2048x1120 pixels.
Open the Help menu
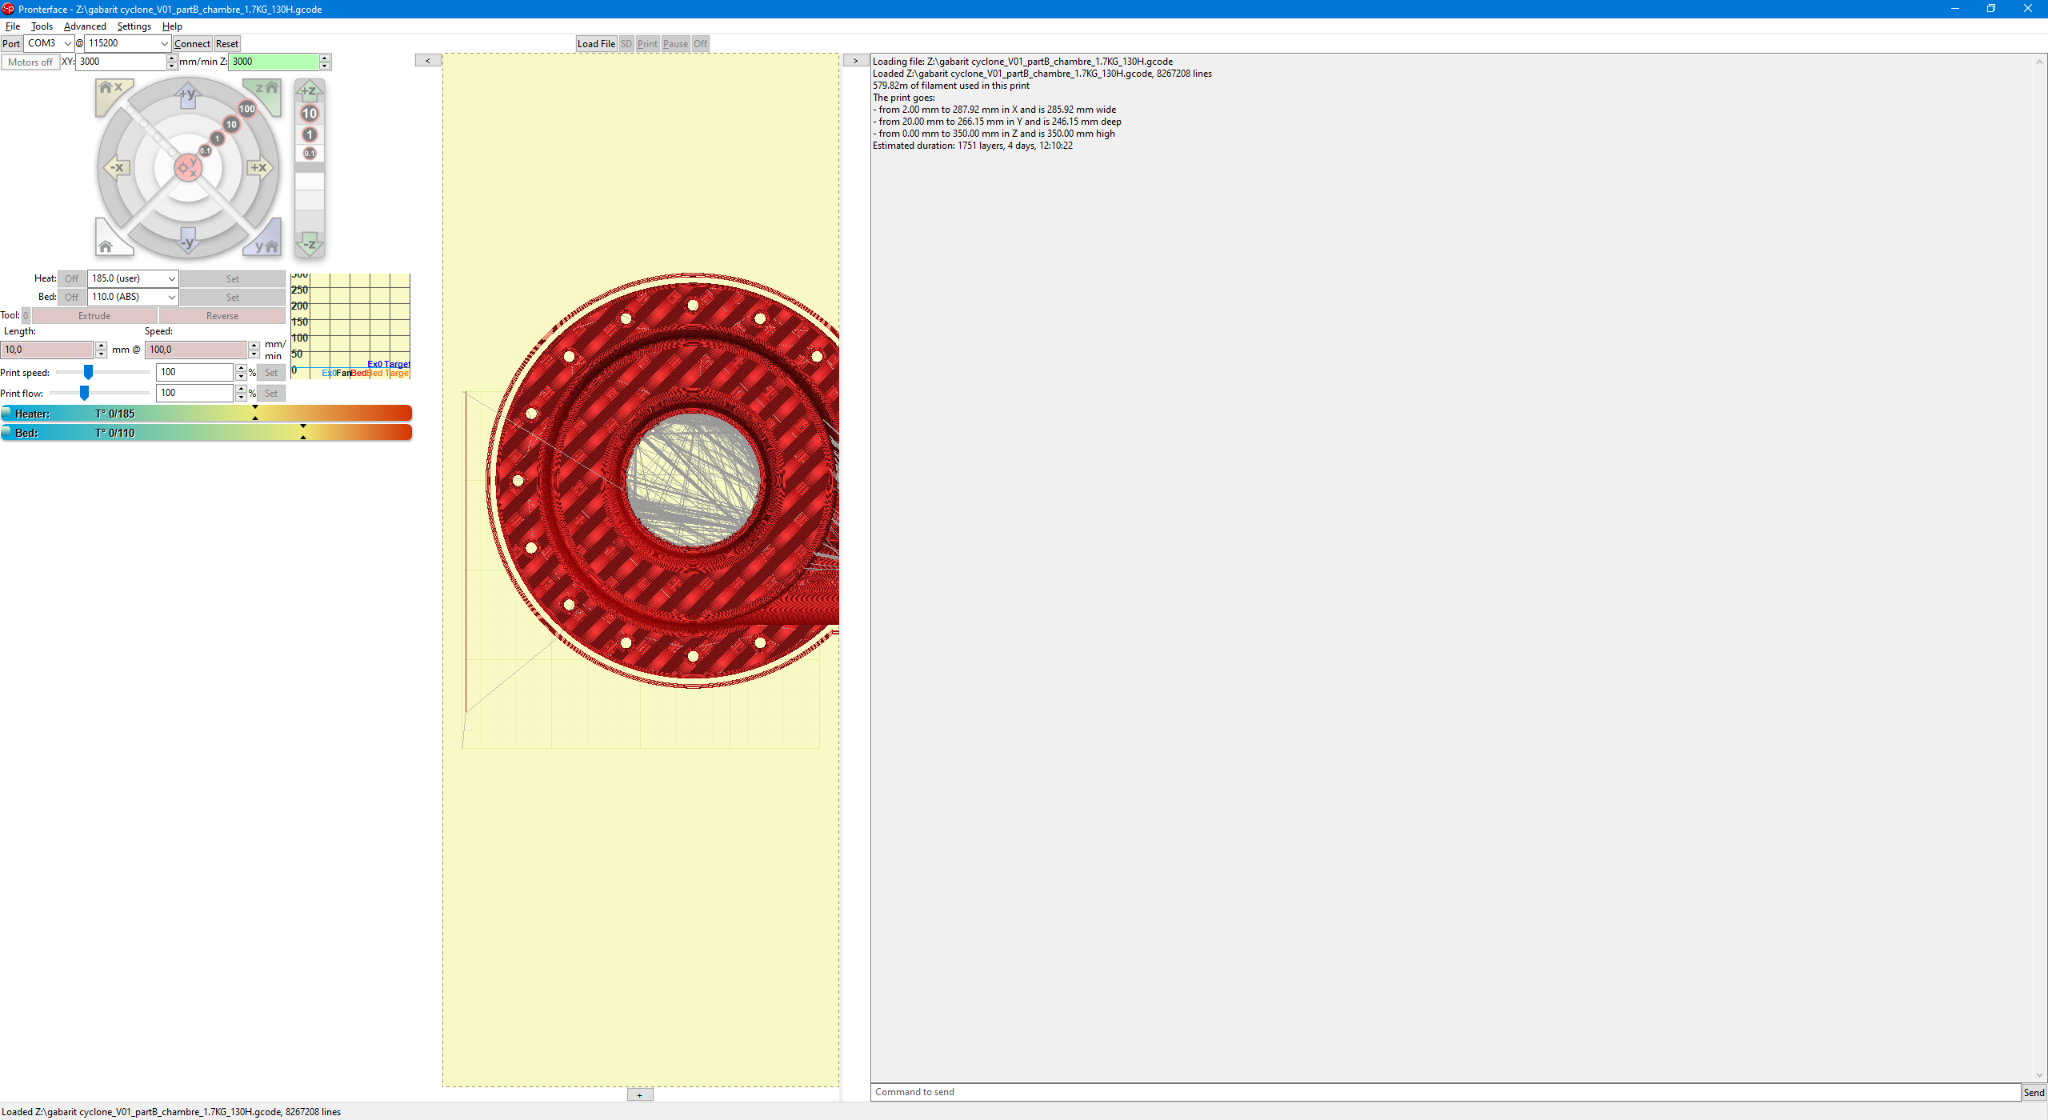pos(172,27)
